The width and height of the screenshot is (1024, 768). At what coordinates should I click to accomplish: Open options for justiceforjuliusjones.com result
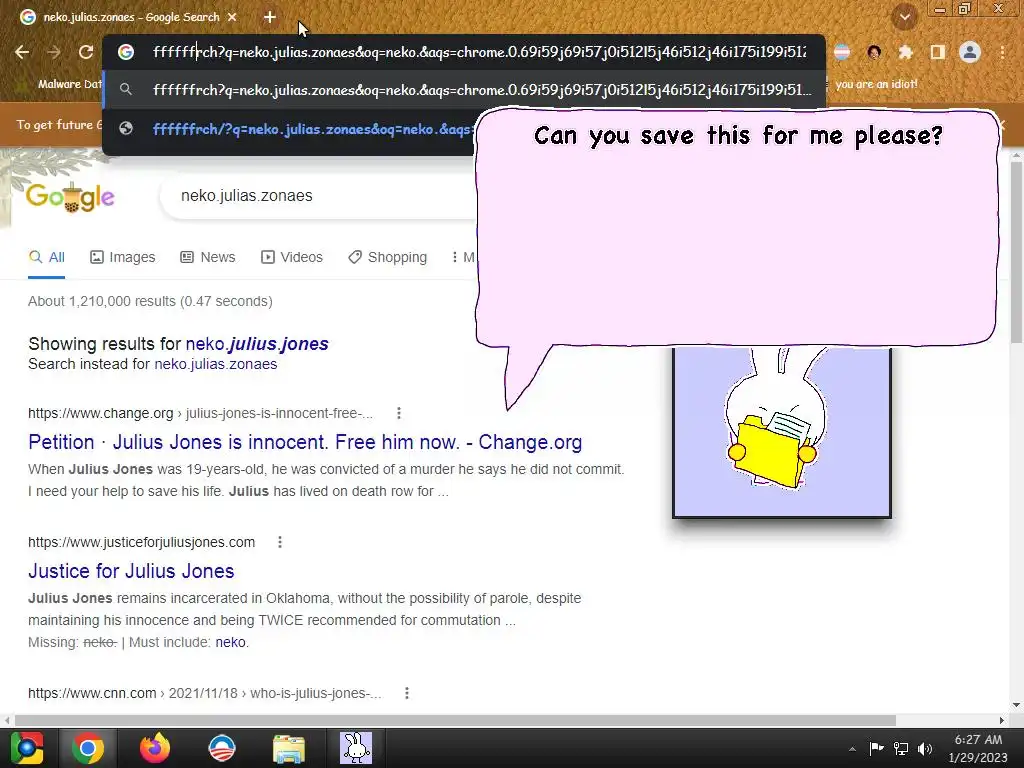point(280,542)
